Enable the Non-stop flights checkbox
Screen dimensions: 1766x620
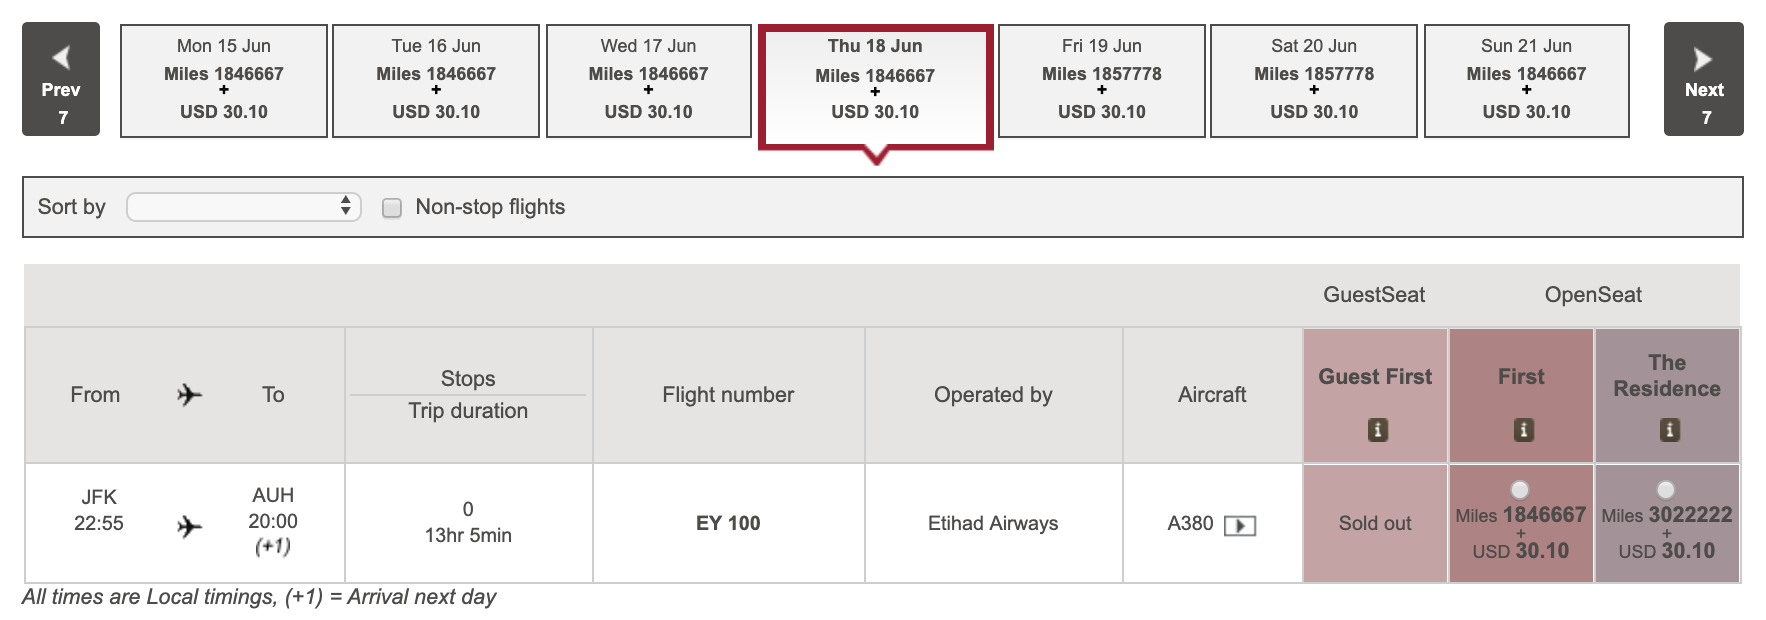pos(392,208)
